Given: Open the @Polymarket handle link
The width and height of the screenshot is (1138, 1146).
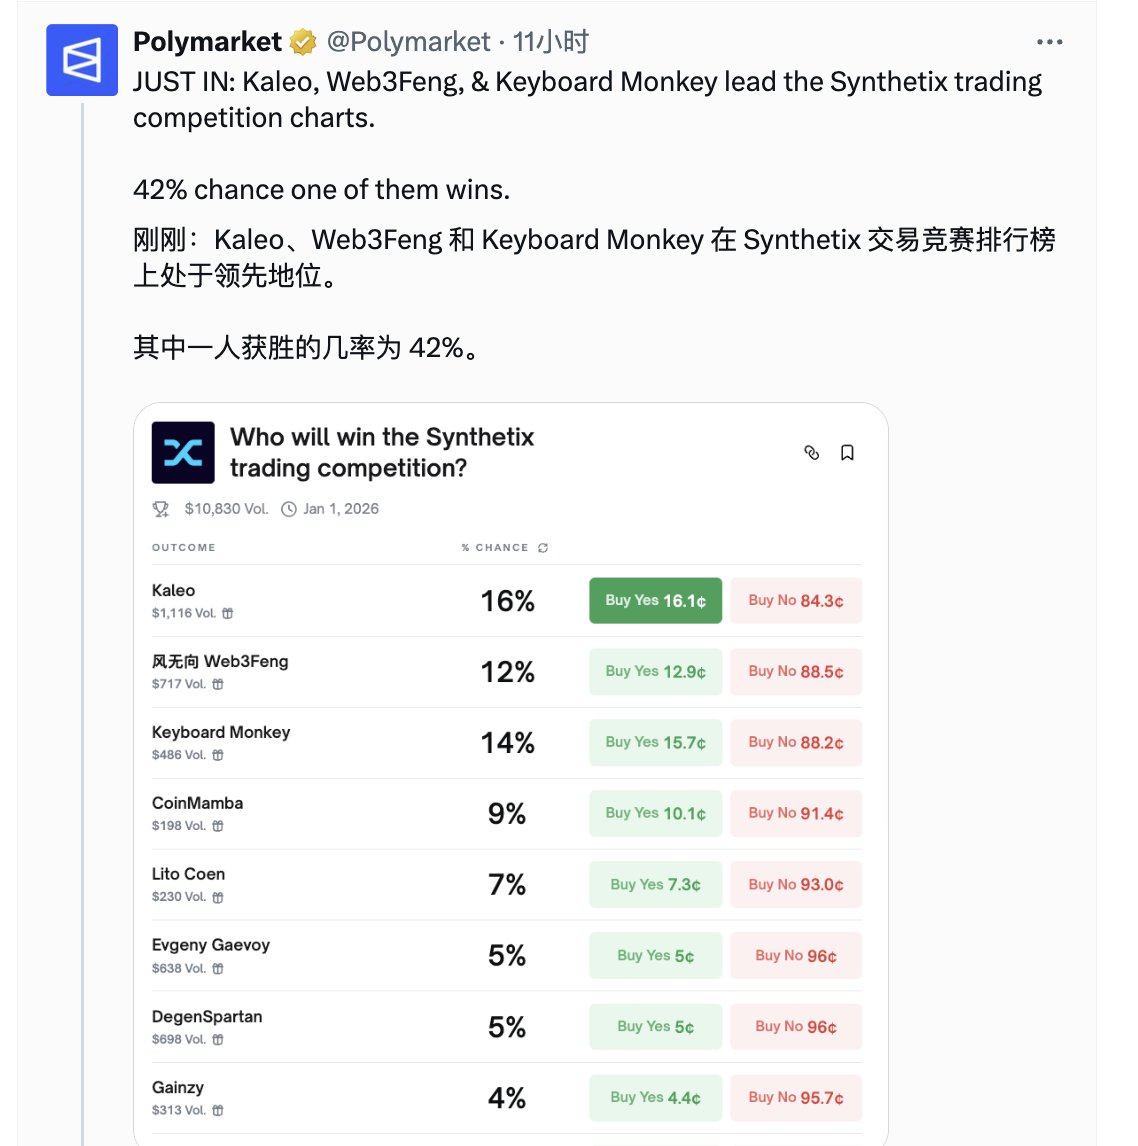Looking at the screenshot, I should point(408,42).
